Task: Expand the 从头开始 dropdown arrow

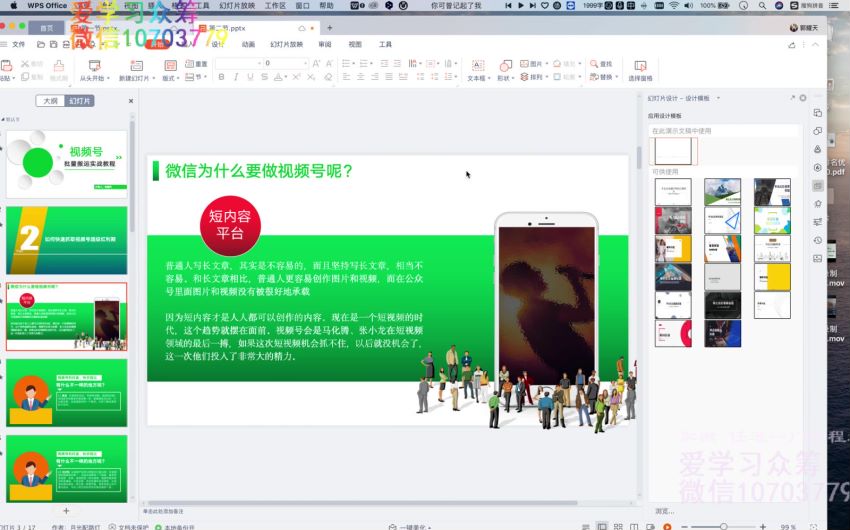Action: coord(108,79)
